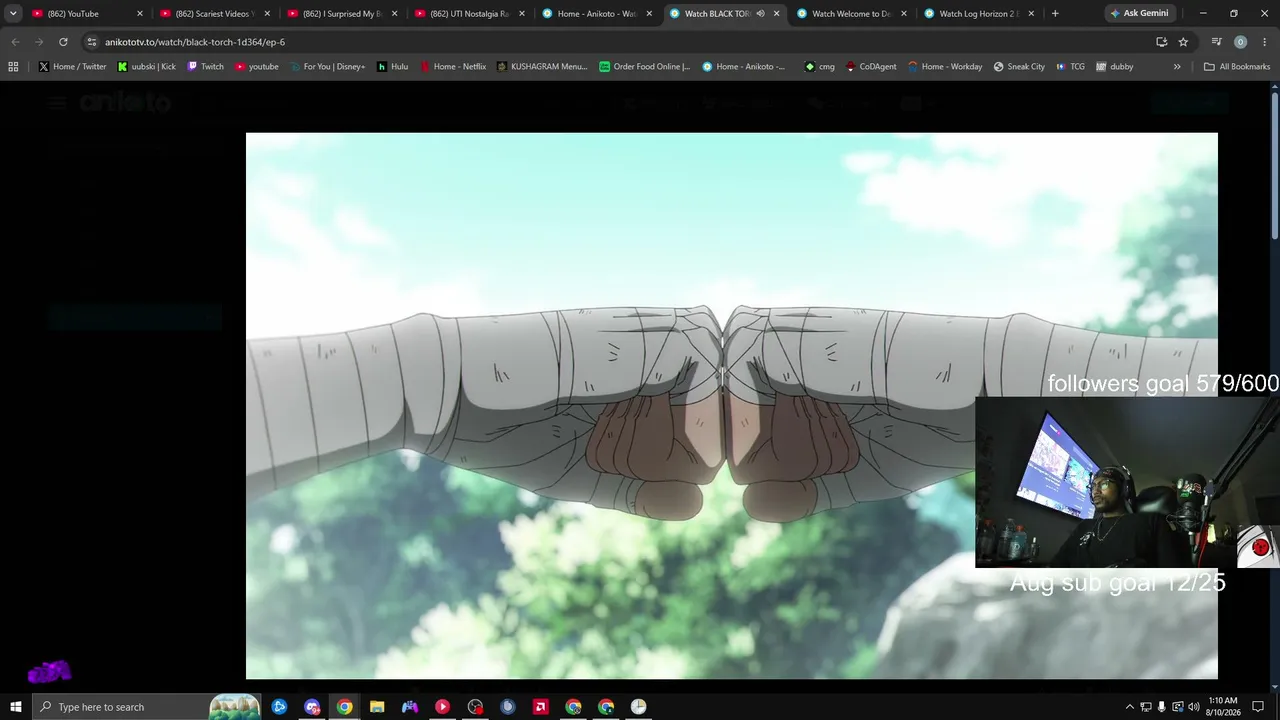Click the Ask Gemini button
Viewport: 1280px width, 720px height.
coord(1138,14)
